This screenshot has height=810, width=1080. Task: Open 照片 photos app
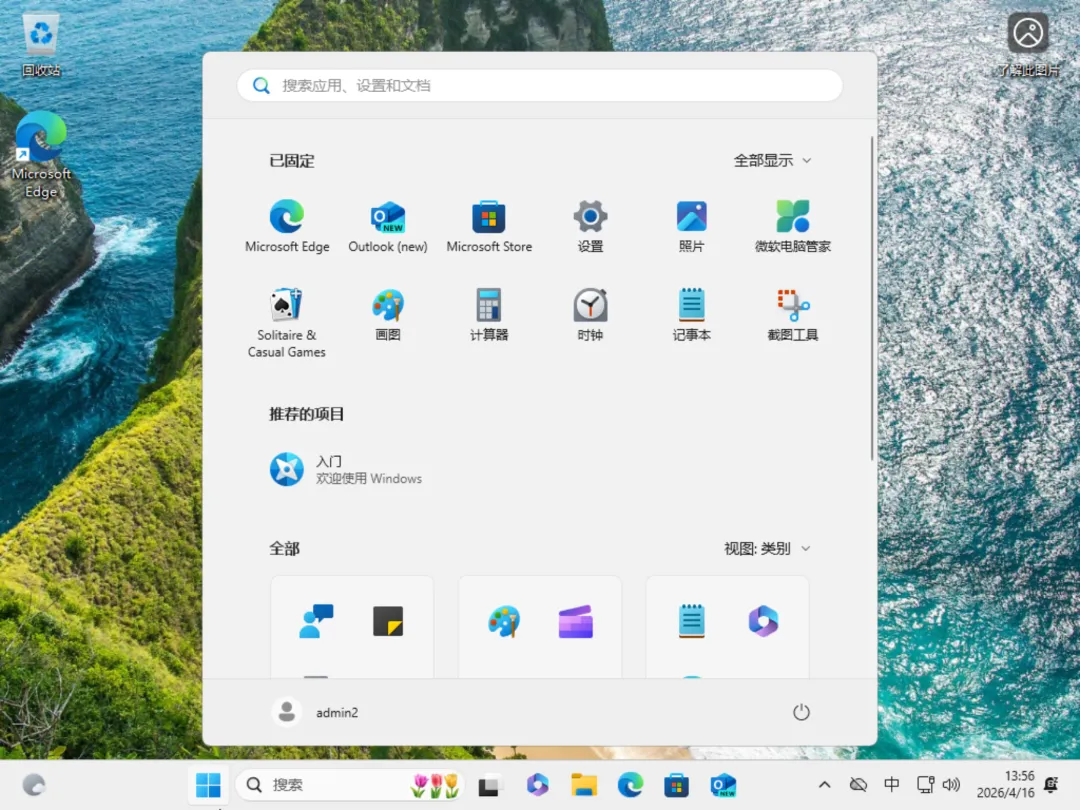[692, 226]
